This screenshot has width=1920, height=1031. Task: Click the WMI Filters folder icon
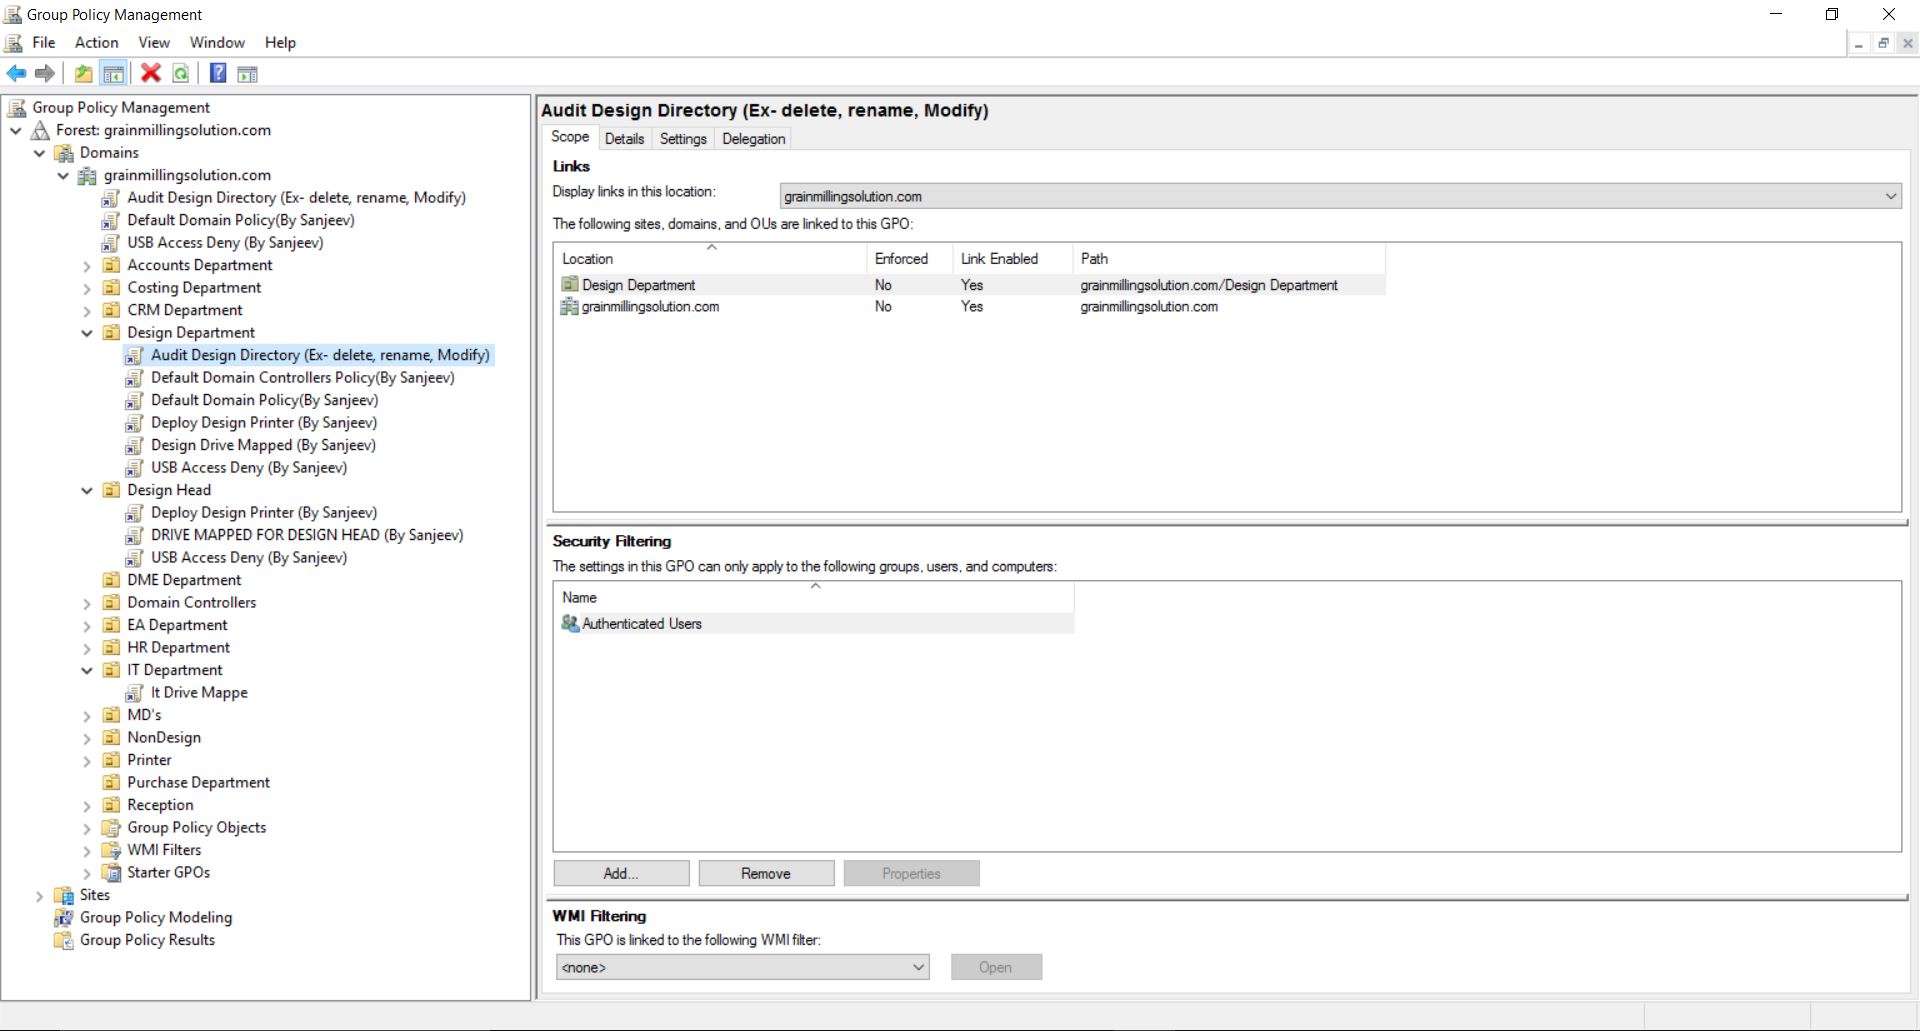coord(112,850)
